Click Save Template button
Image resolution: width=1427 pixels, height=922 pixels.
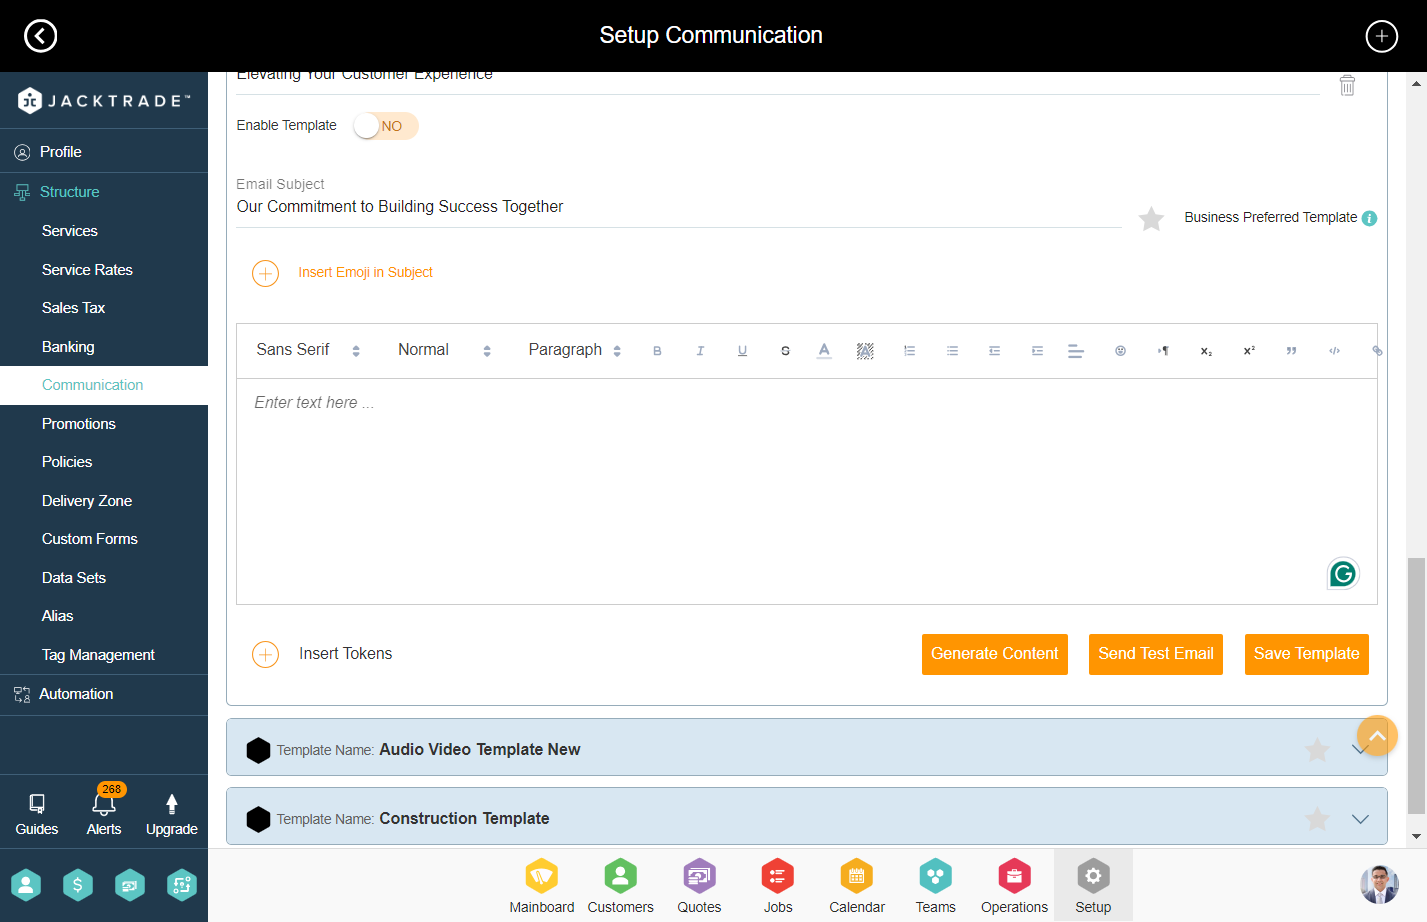pyautogui.click(x=1306, y=654)
